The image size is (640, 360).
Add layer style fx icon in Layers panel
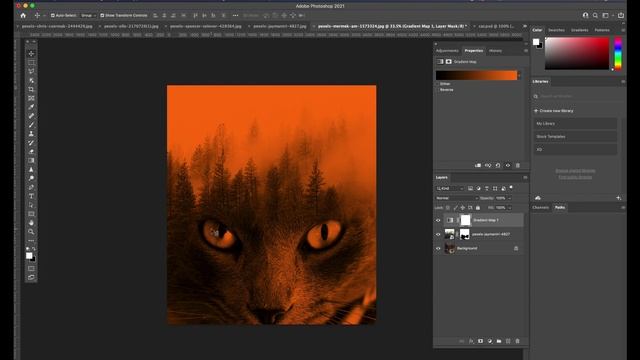[471, 341]
